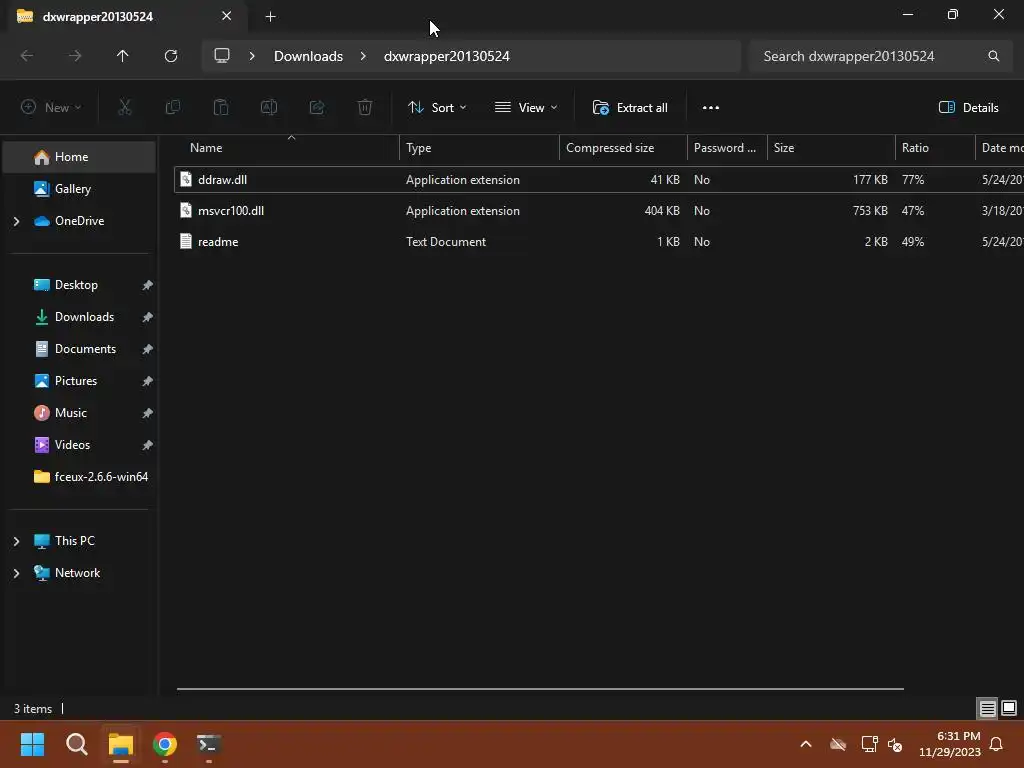This screenshot has height=768, width=1024.
Task: Open Windows Start menu
Action: click(32, 744)
